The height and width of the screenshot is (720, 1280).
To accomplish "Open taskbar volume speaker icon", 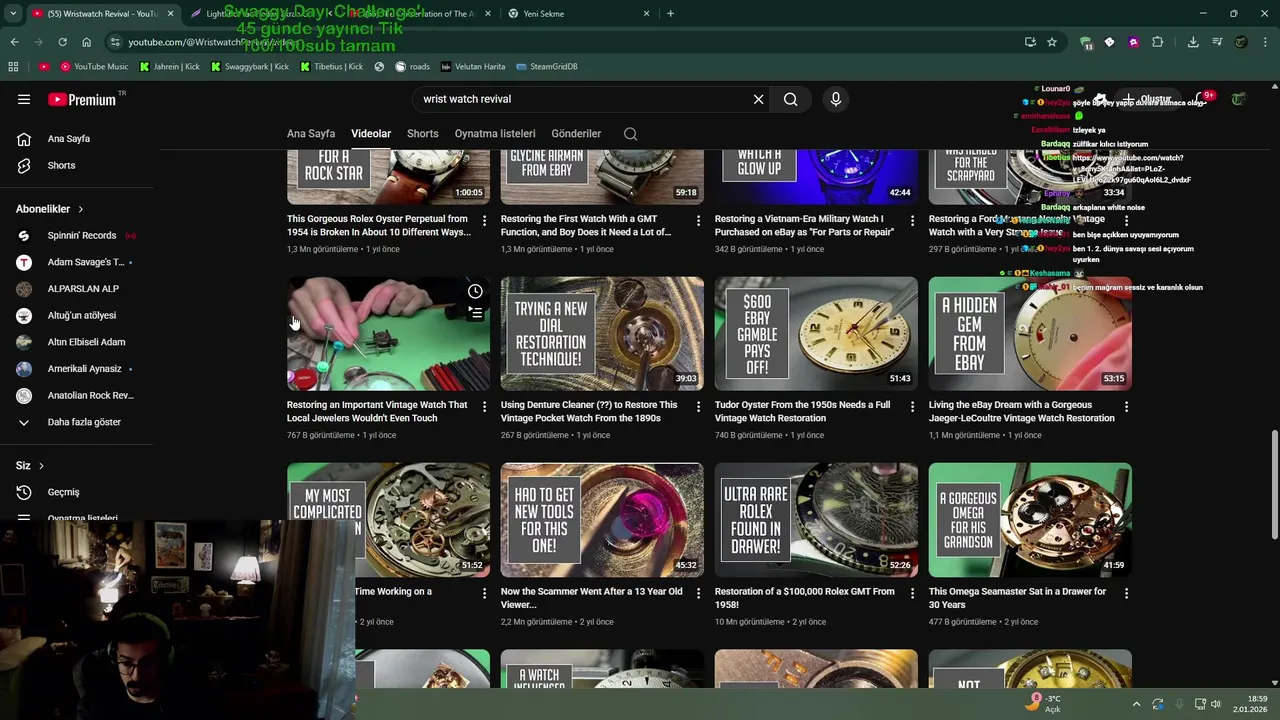I will pos(1216,704).
